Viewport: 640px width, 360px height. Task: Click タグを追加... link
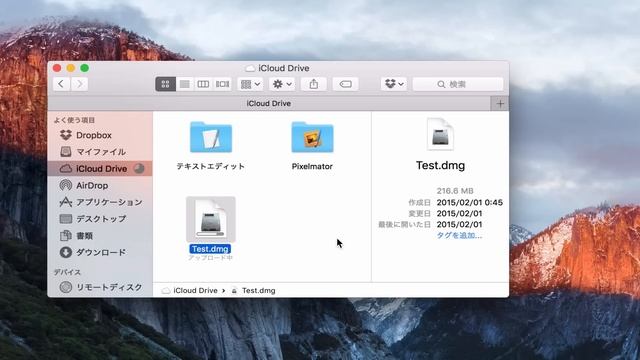(x=459, y=236)
